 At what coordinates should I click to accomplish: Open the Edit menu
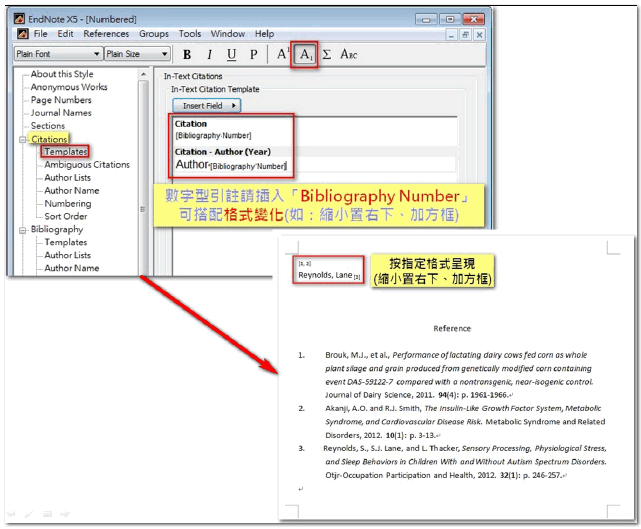65,34
